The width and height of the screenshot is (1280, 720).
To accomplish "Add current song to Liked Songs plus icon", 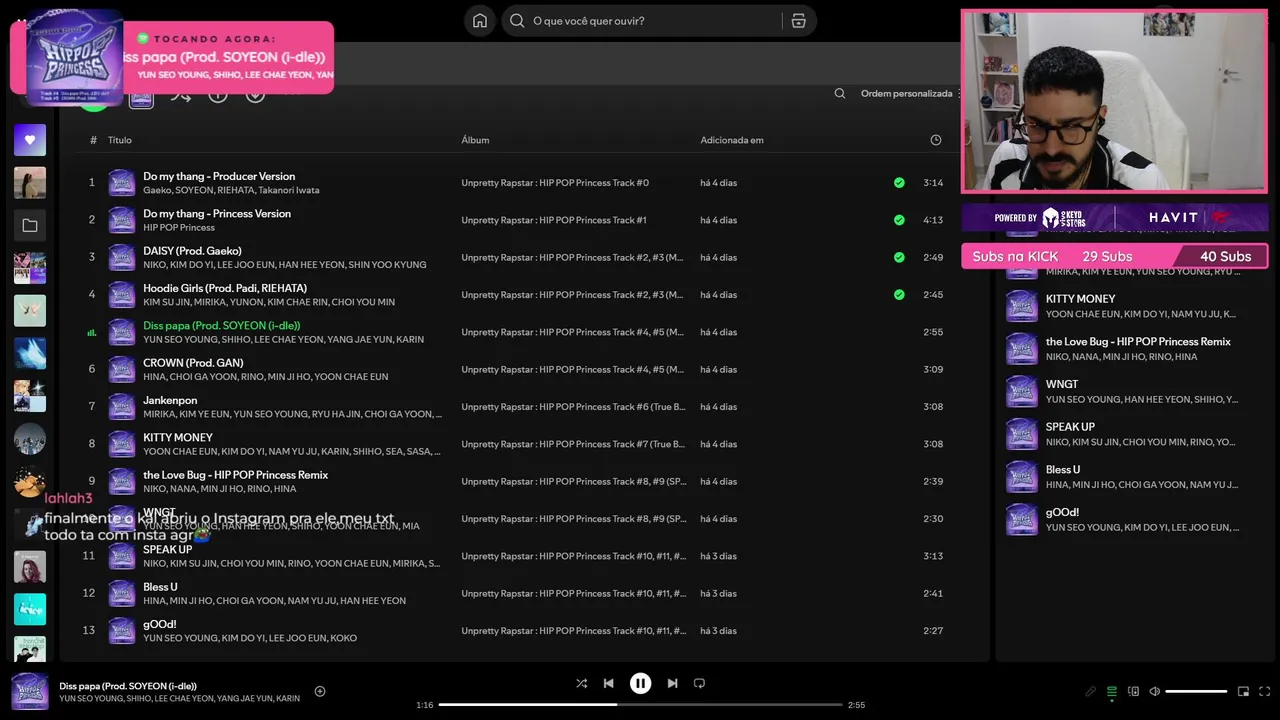I will coord(320,691).
